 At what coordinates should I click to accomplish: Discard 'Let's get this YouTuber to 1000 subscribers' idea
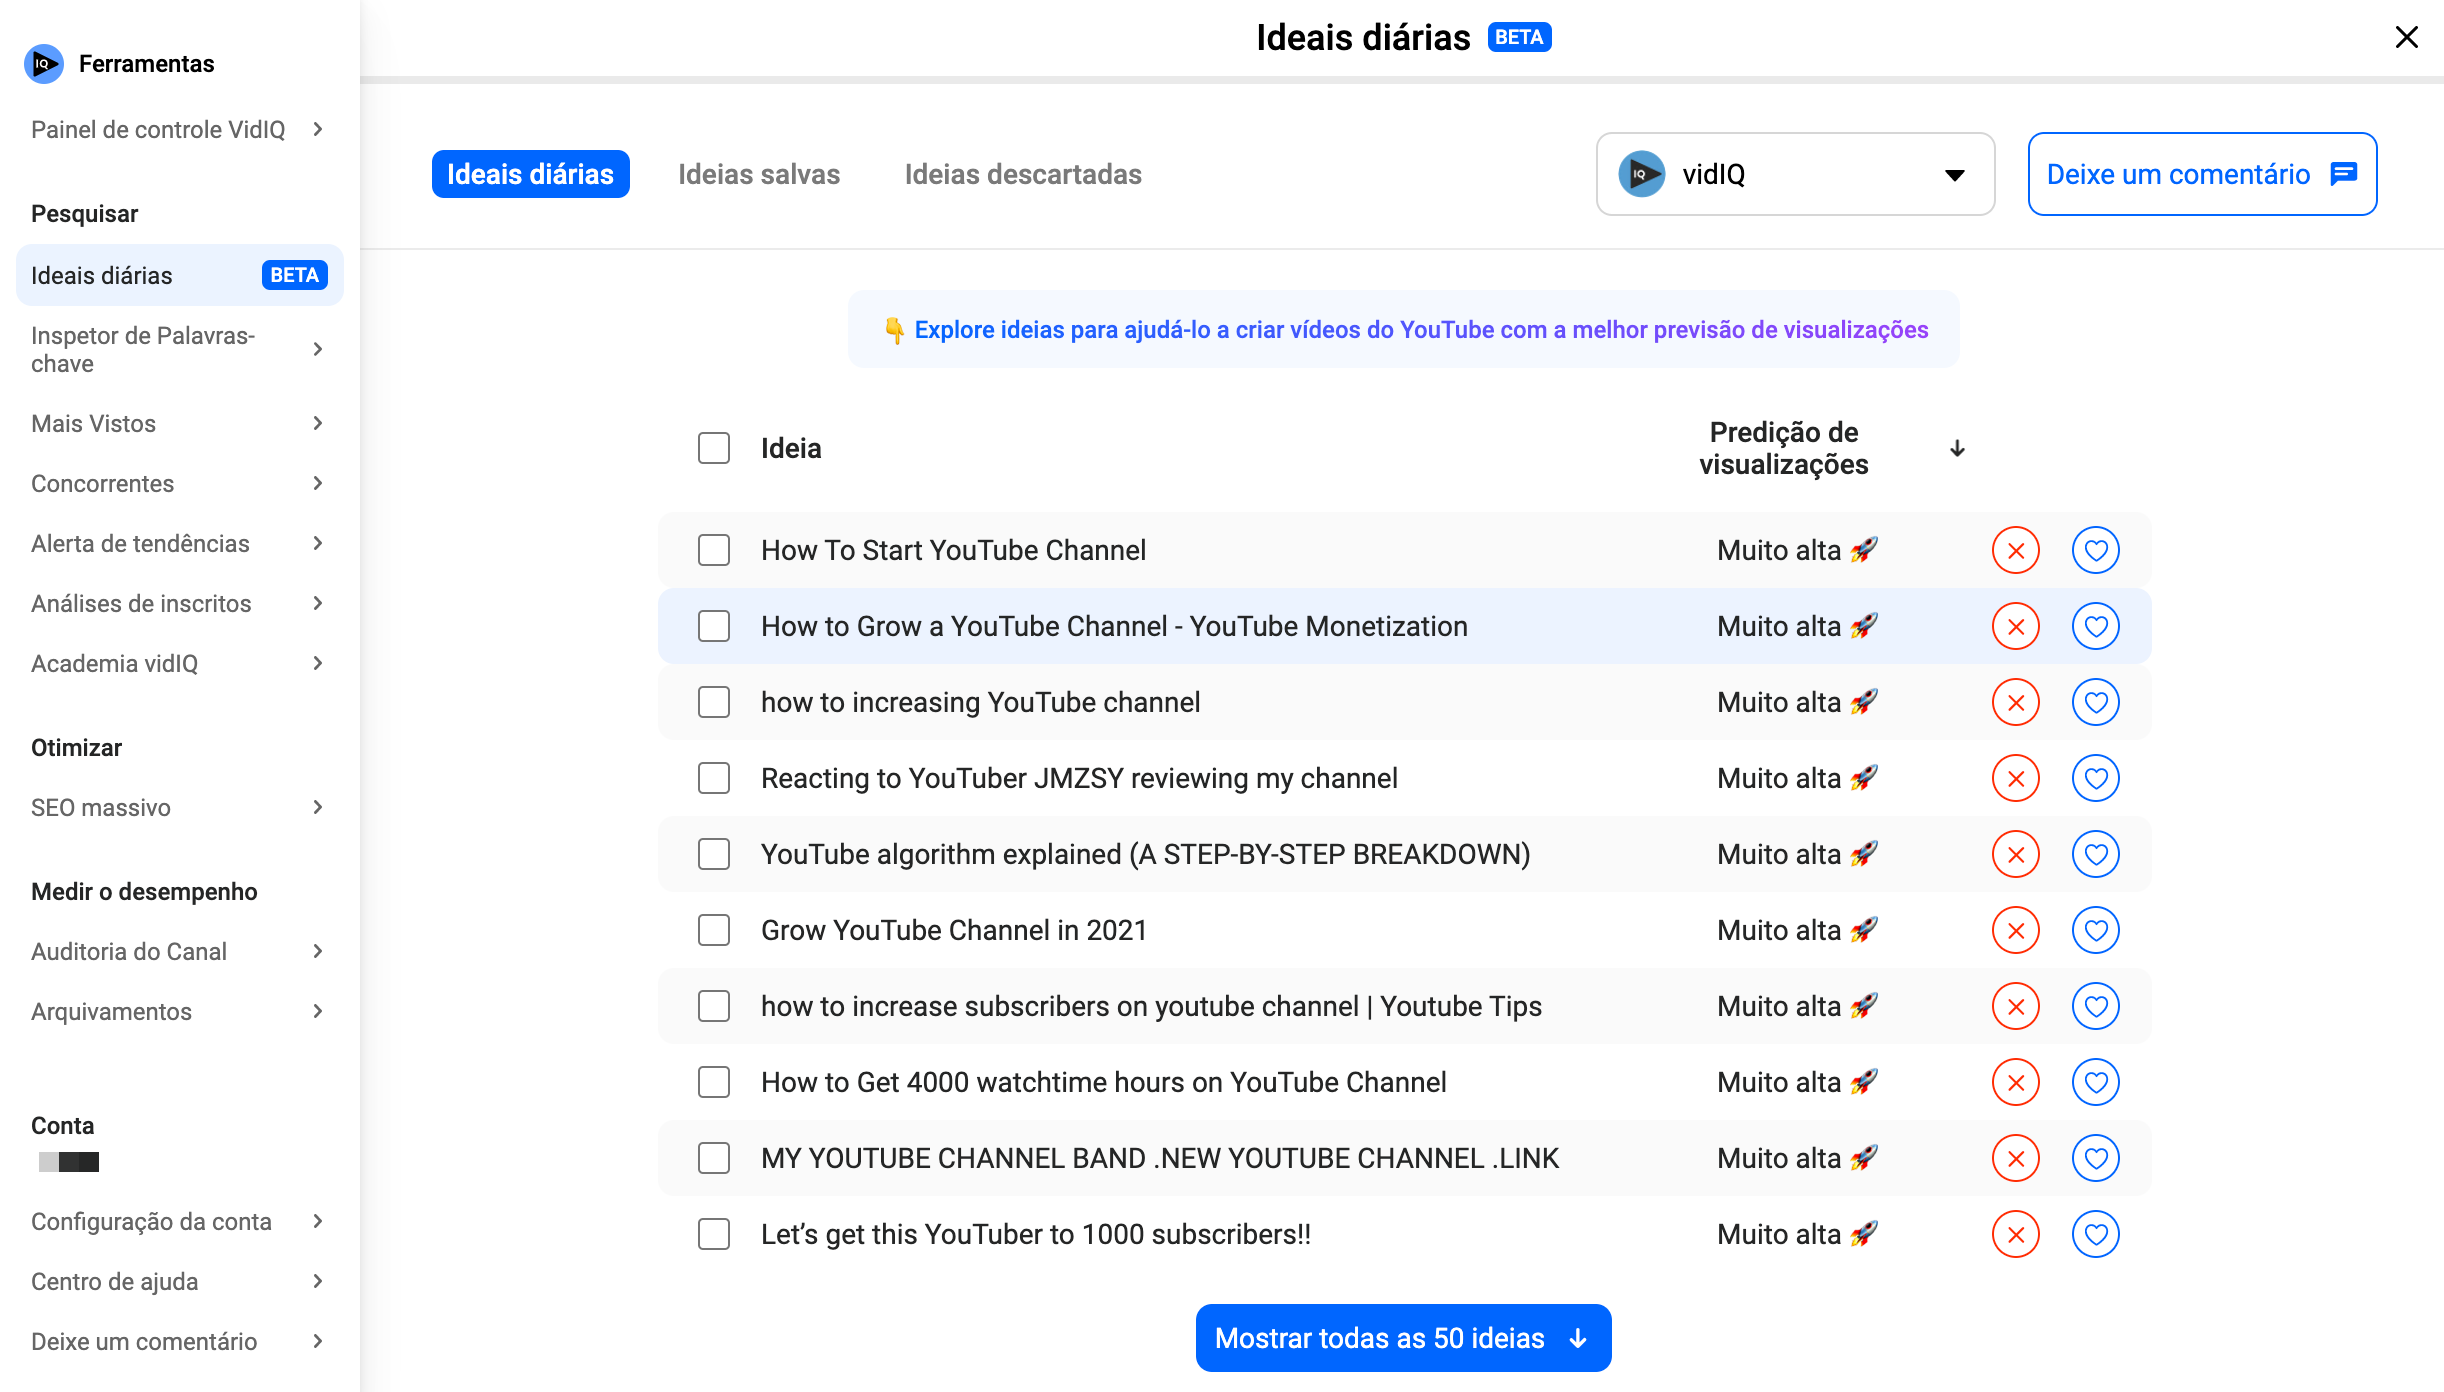click(2015, 1234)
